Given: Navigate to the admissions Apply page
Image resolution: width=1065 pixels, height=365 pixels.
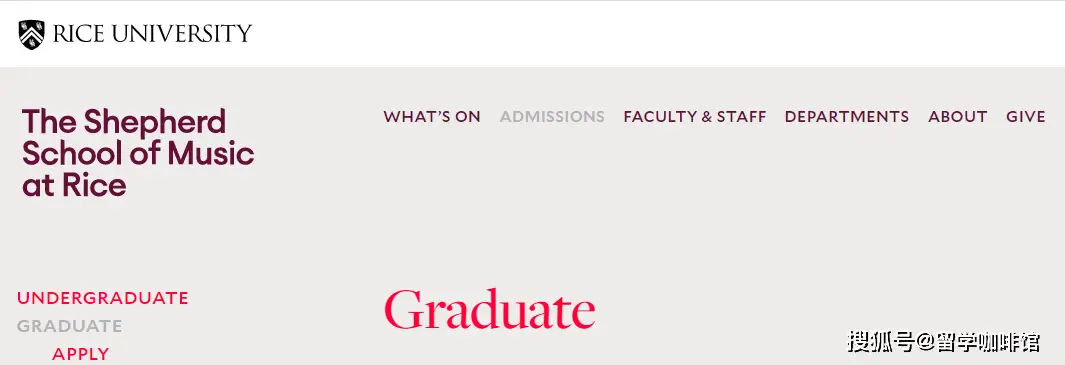Looking at the screenshot, I should [x=81, y=354].
